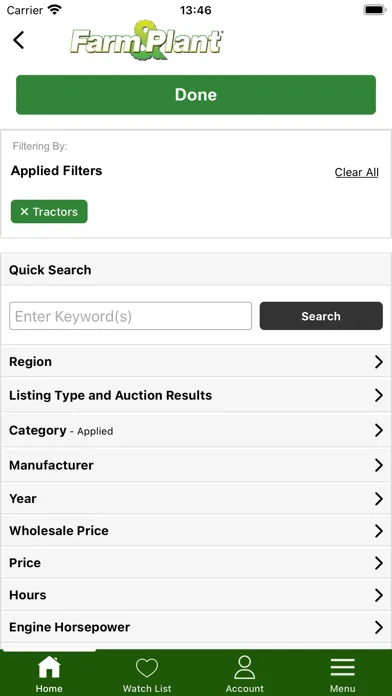Tap the back arrow icon
Image resolution: width=392 pixels, height=696 pixels.
point(18,40)
